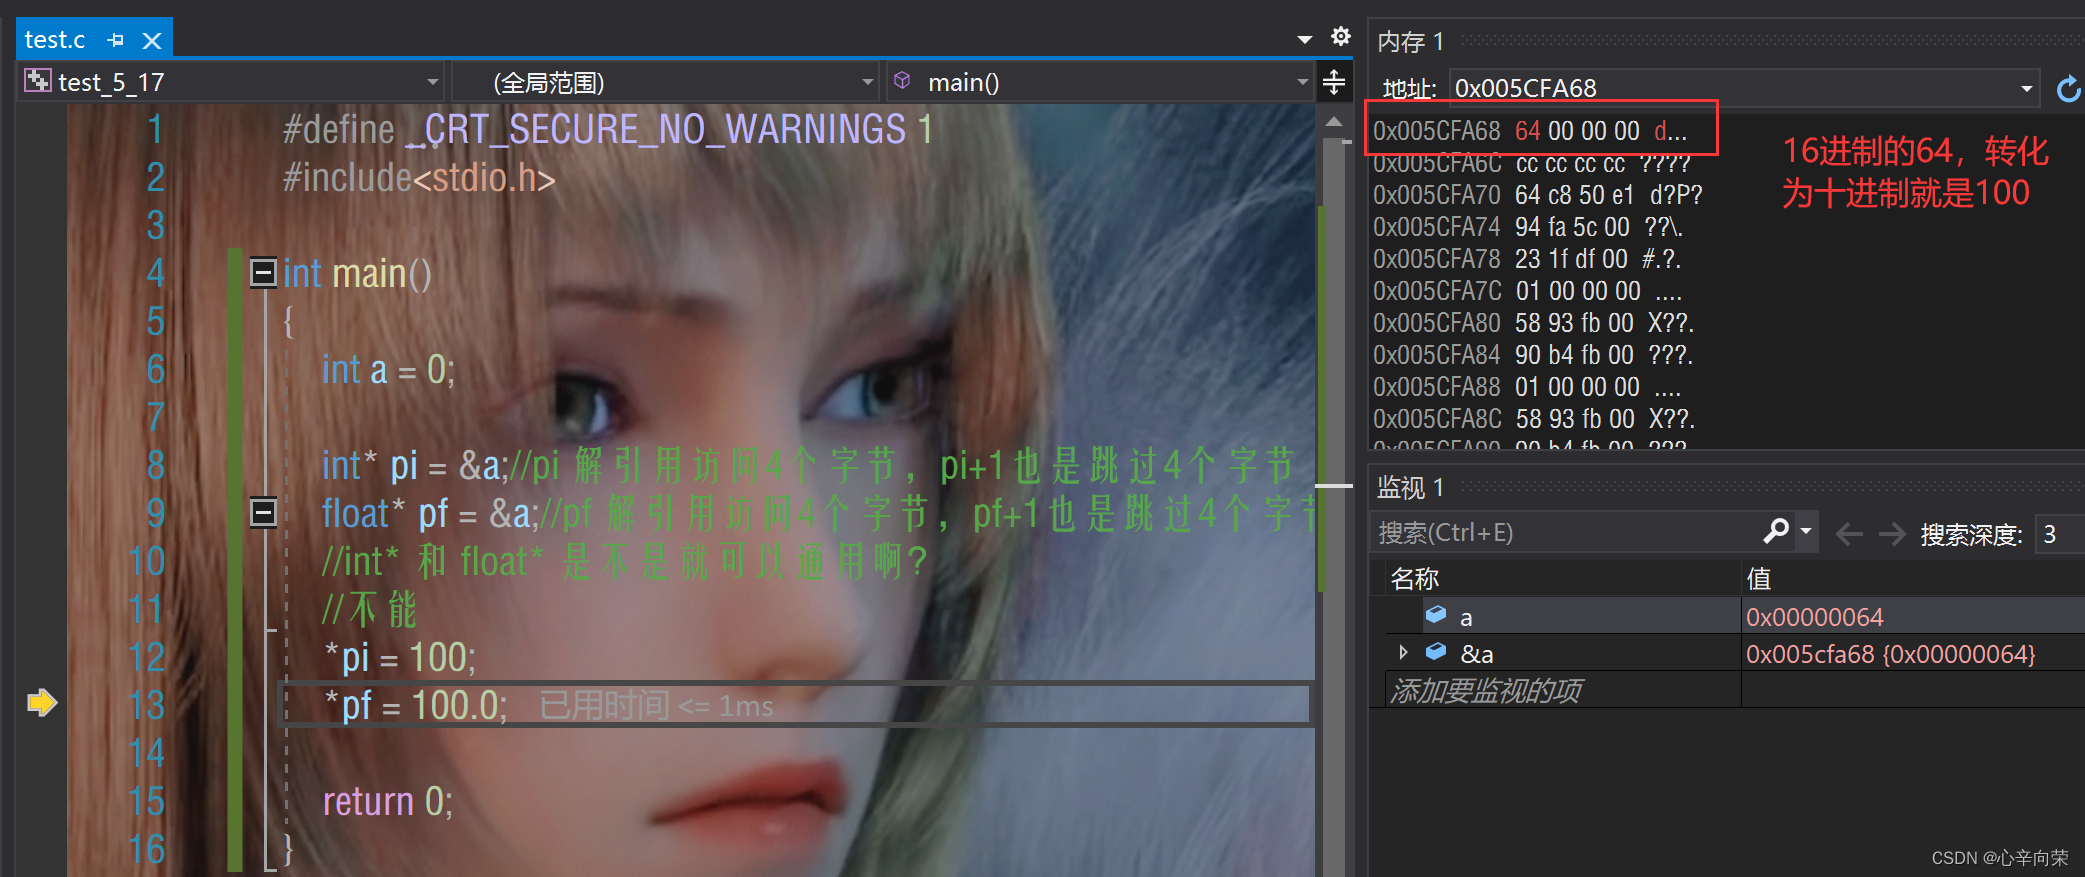
Task: Click the Watch 1 (监视 1) panel title
Action: pyautogui.click(x=1411, y=488)
